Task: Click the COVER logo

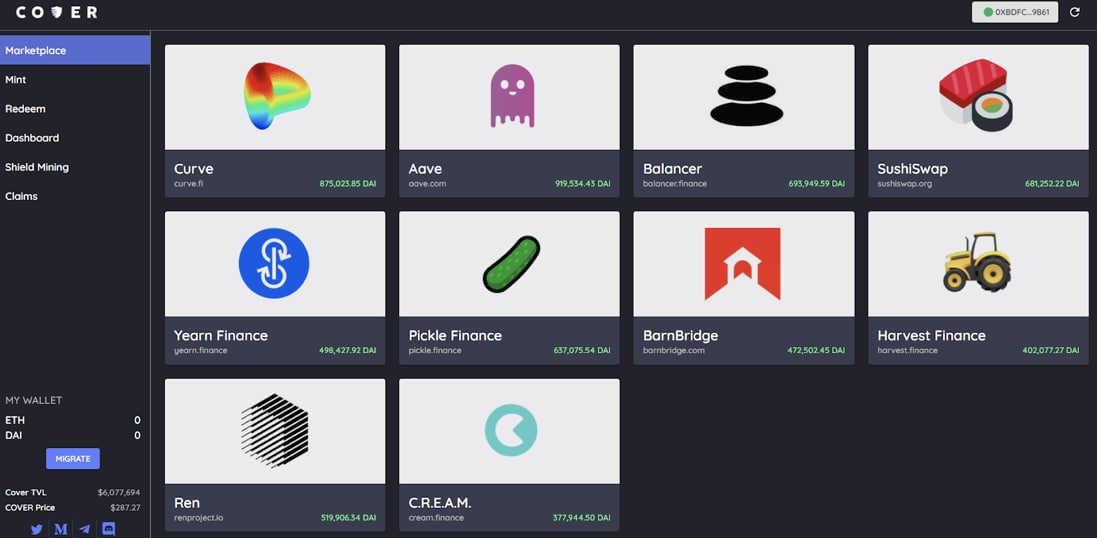Action: tap(56, 12)
